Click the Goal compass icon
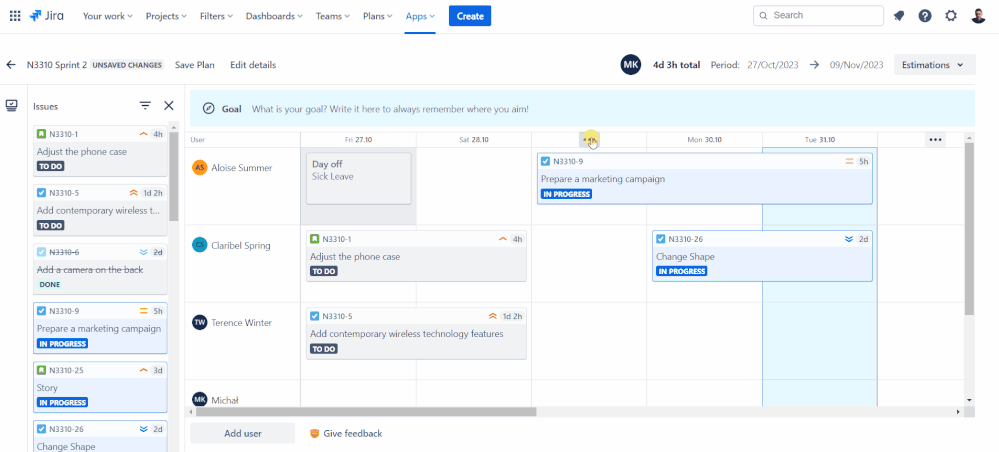Viewport: 999px width, 452px height. tap(208, 108)
